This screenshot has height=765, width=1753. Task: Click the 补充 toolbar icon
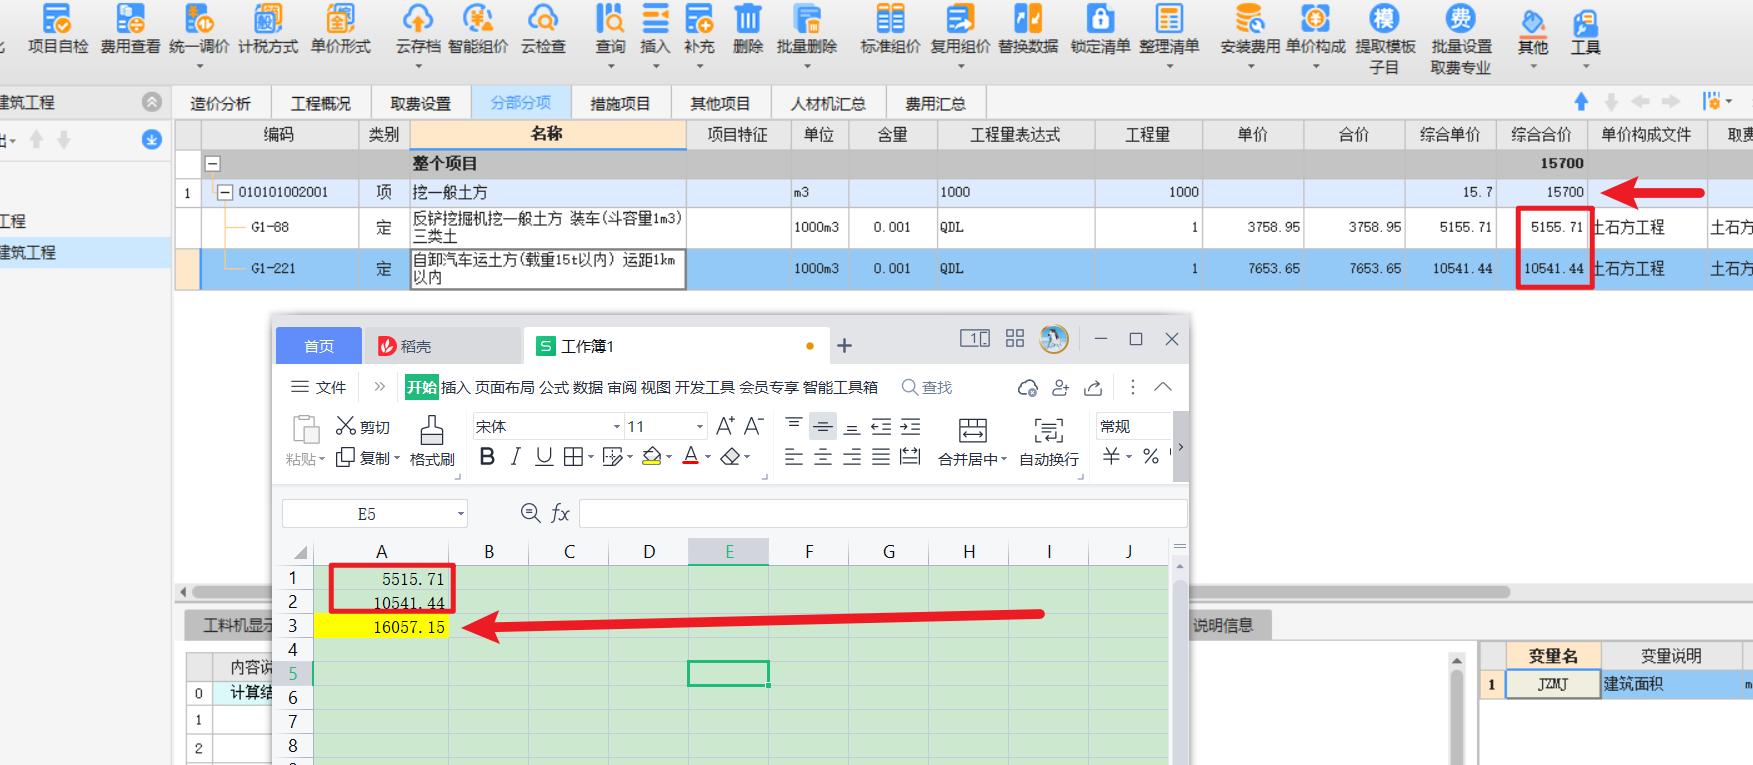coord(699,18)
